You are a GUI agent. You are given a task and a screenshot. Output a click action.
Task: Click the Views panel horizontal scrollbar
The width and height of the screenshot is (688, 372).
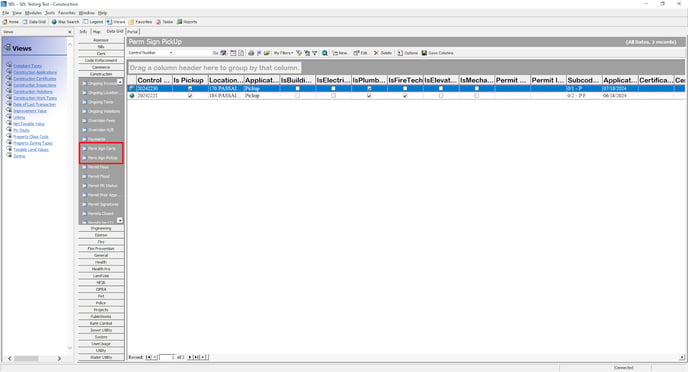(34, 358)
